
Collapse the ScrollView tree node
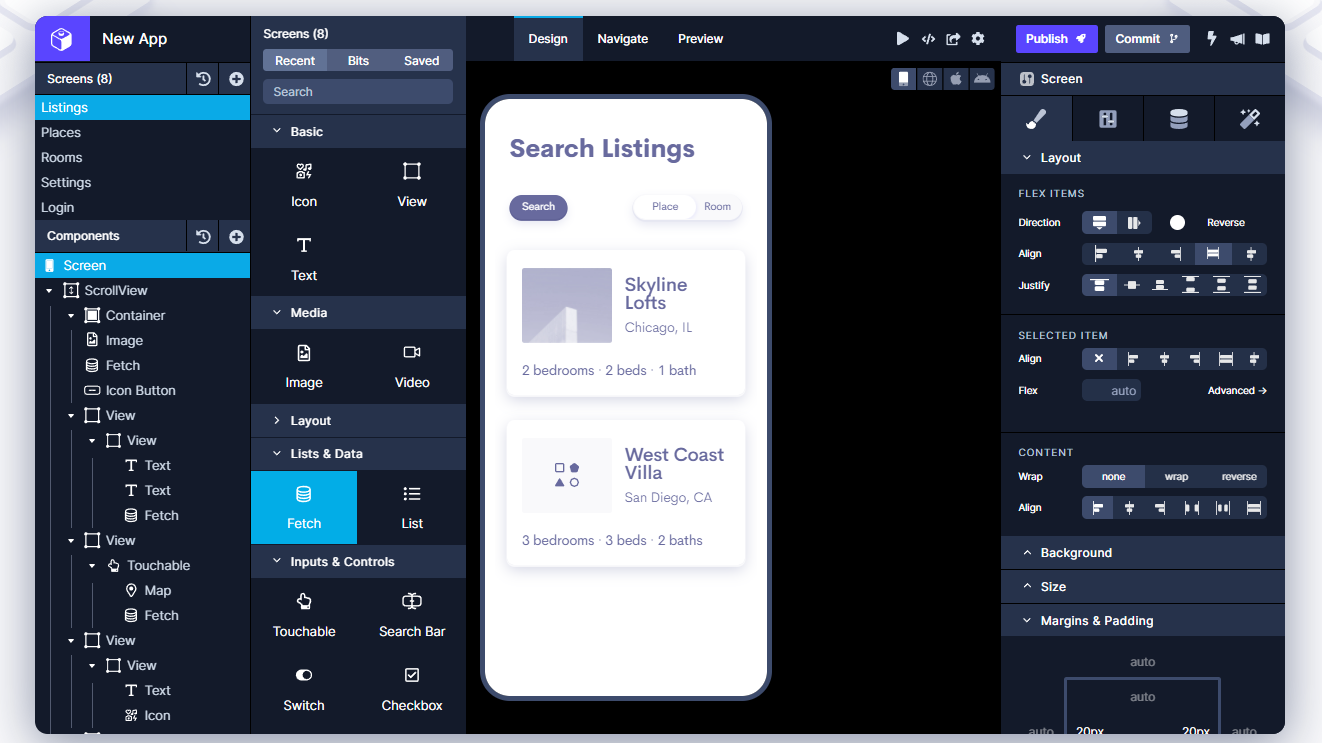point(50,291)
